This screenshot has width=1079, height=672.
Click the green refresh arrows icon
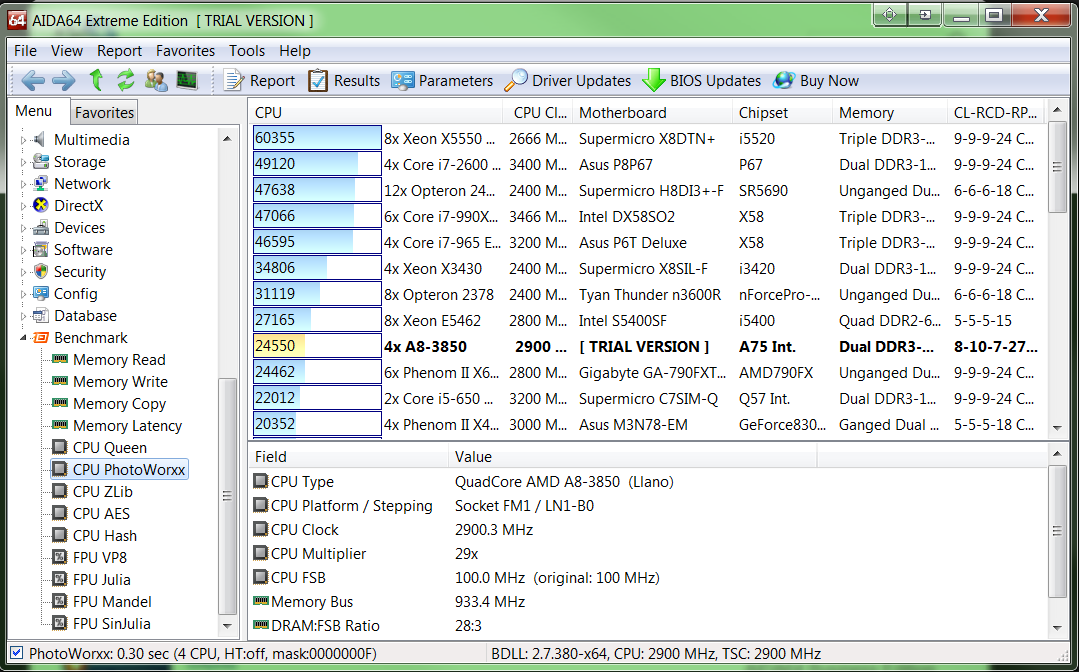tap(125, 80)
